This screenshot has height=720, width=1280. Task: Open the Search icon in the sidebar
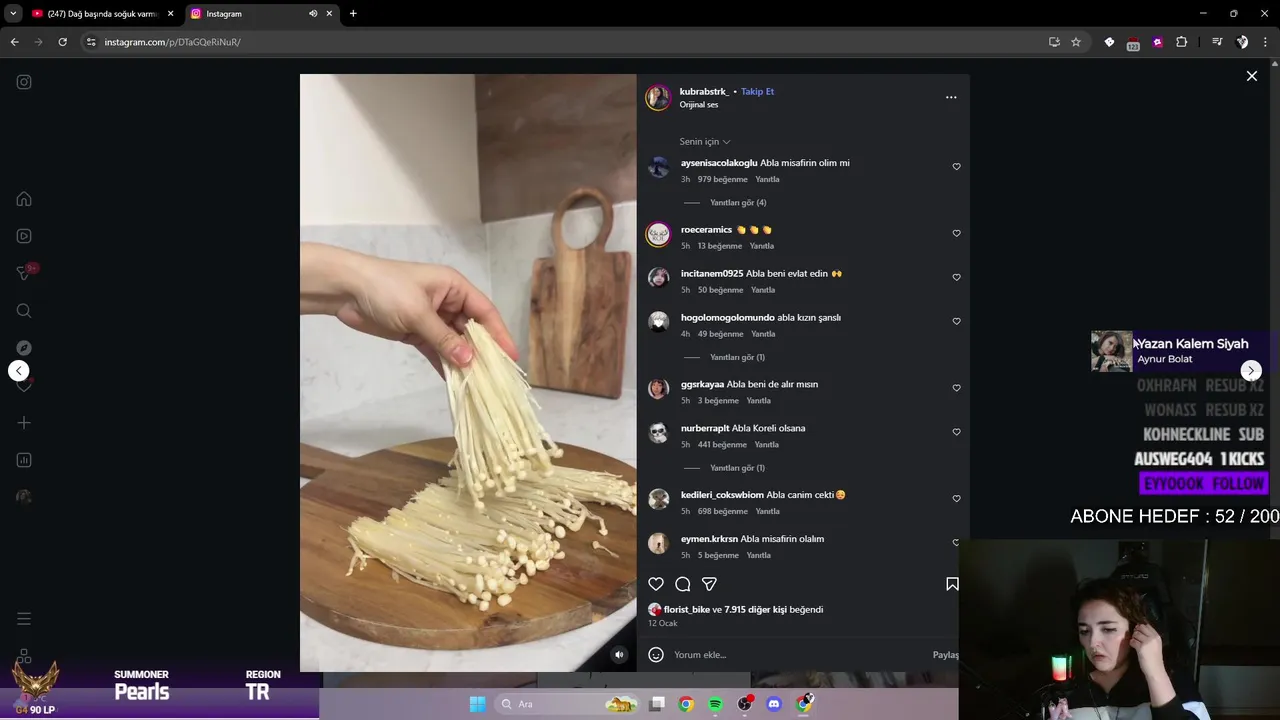[x=24, y=311]
